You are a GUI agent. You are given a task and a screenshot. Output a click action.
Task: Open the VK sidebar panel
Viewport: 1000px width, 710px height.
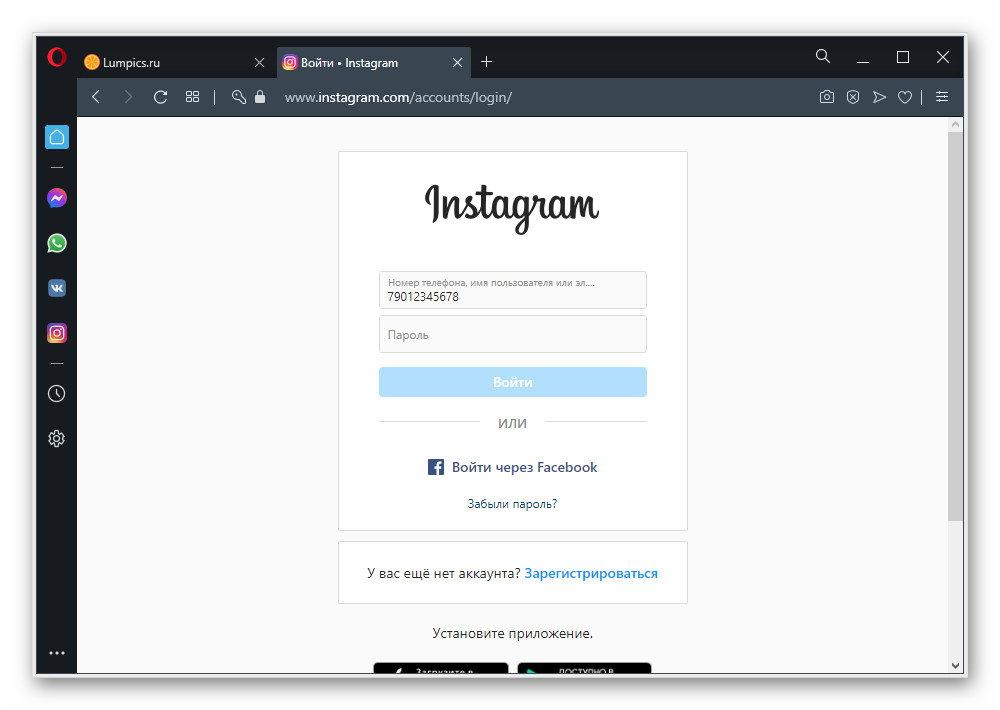(x=57, y=288)
